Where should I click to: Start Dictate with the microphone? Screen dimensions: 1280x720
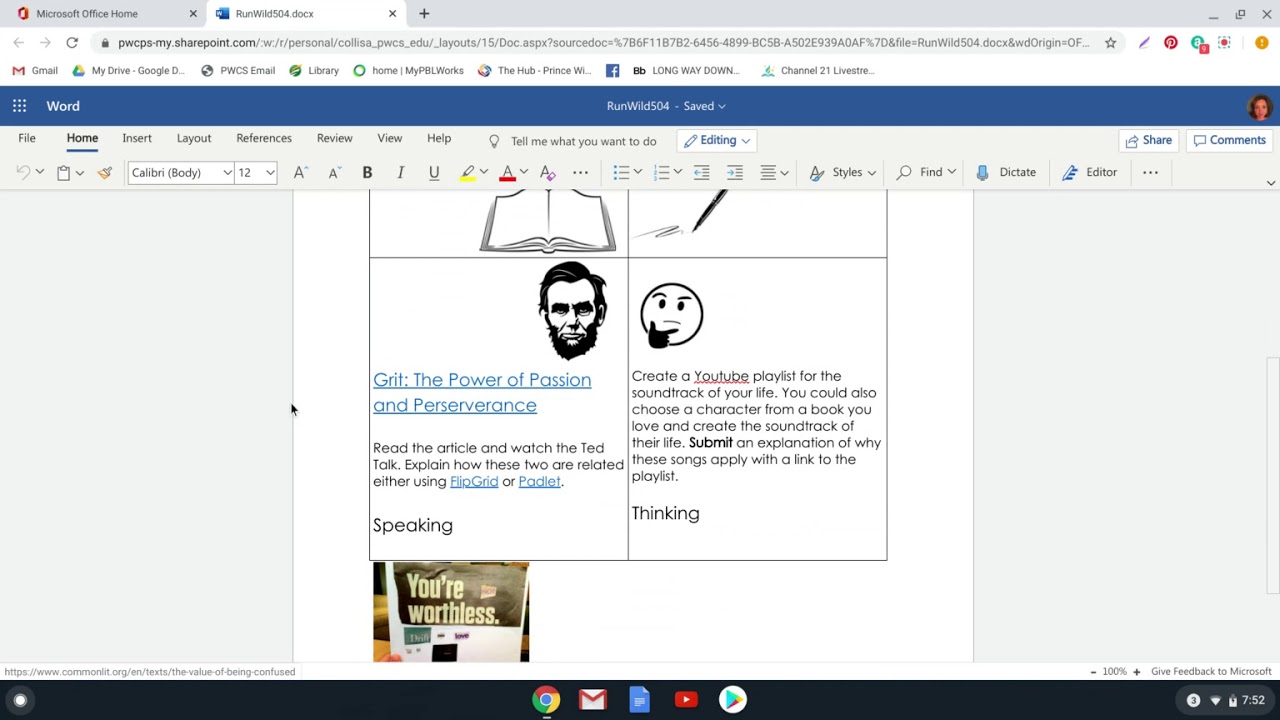coord(1006,173)
